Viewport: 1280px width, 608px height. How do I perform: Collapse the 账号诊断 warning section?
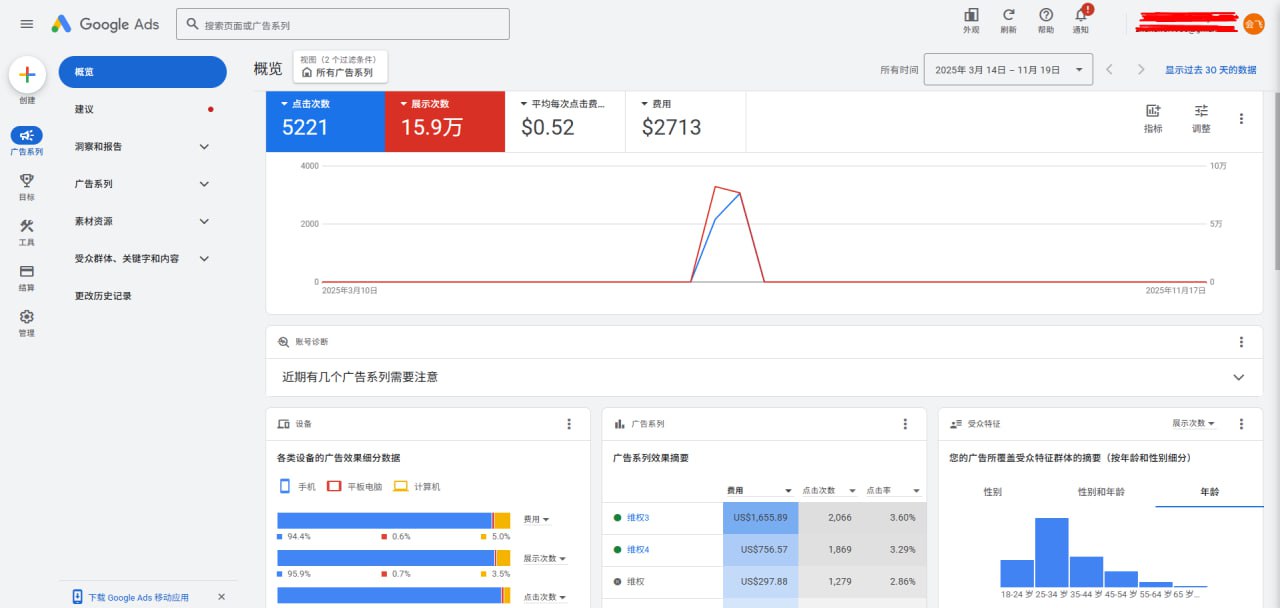pyautogui.click(x=1237, y=378)
